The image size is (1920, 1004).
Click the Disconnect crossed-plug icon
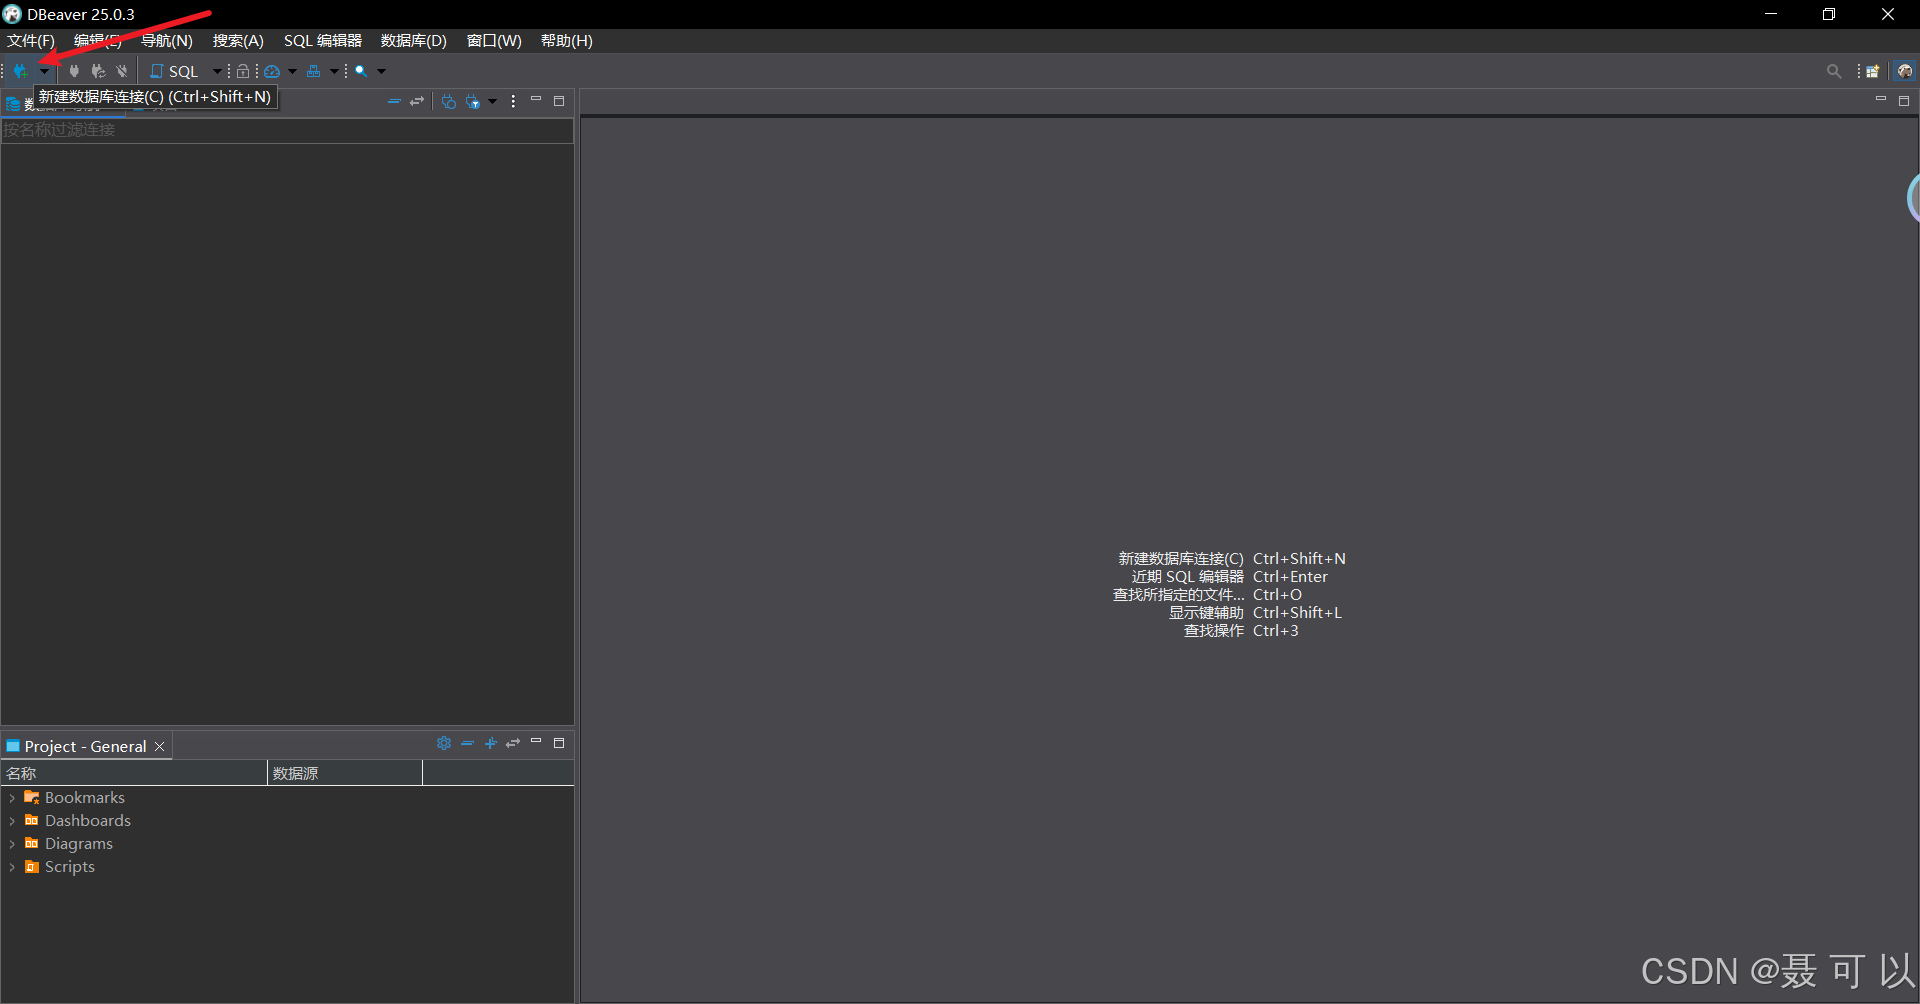(x=122, y=71)
